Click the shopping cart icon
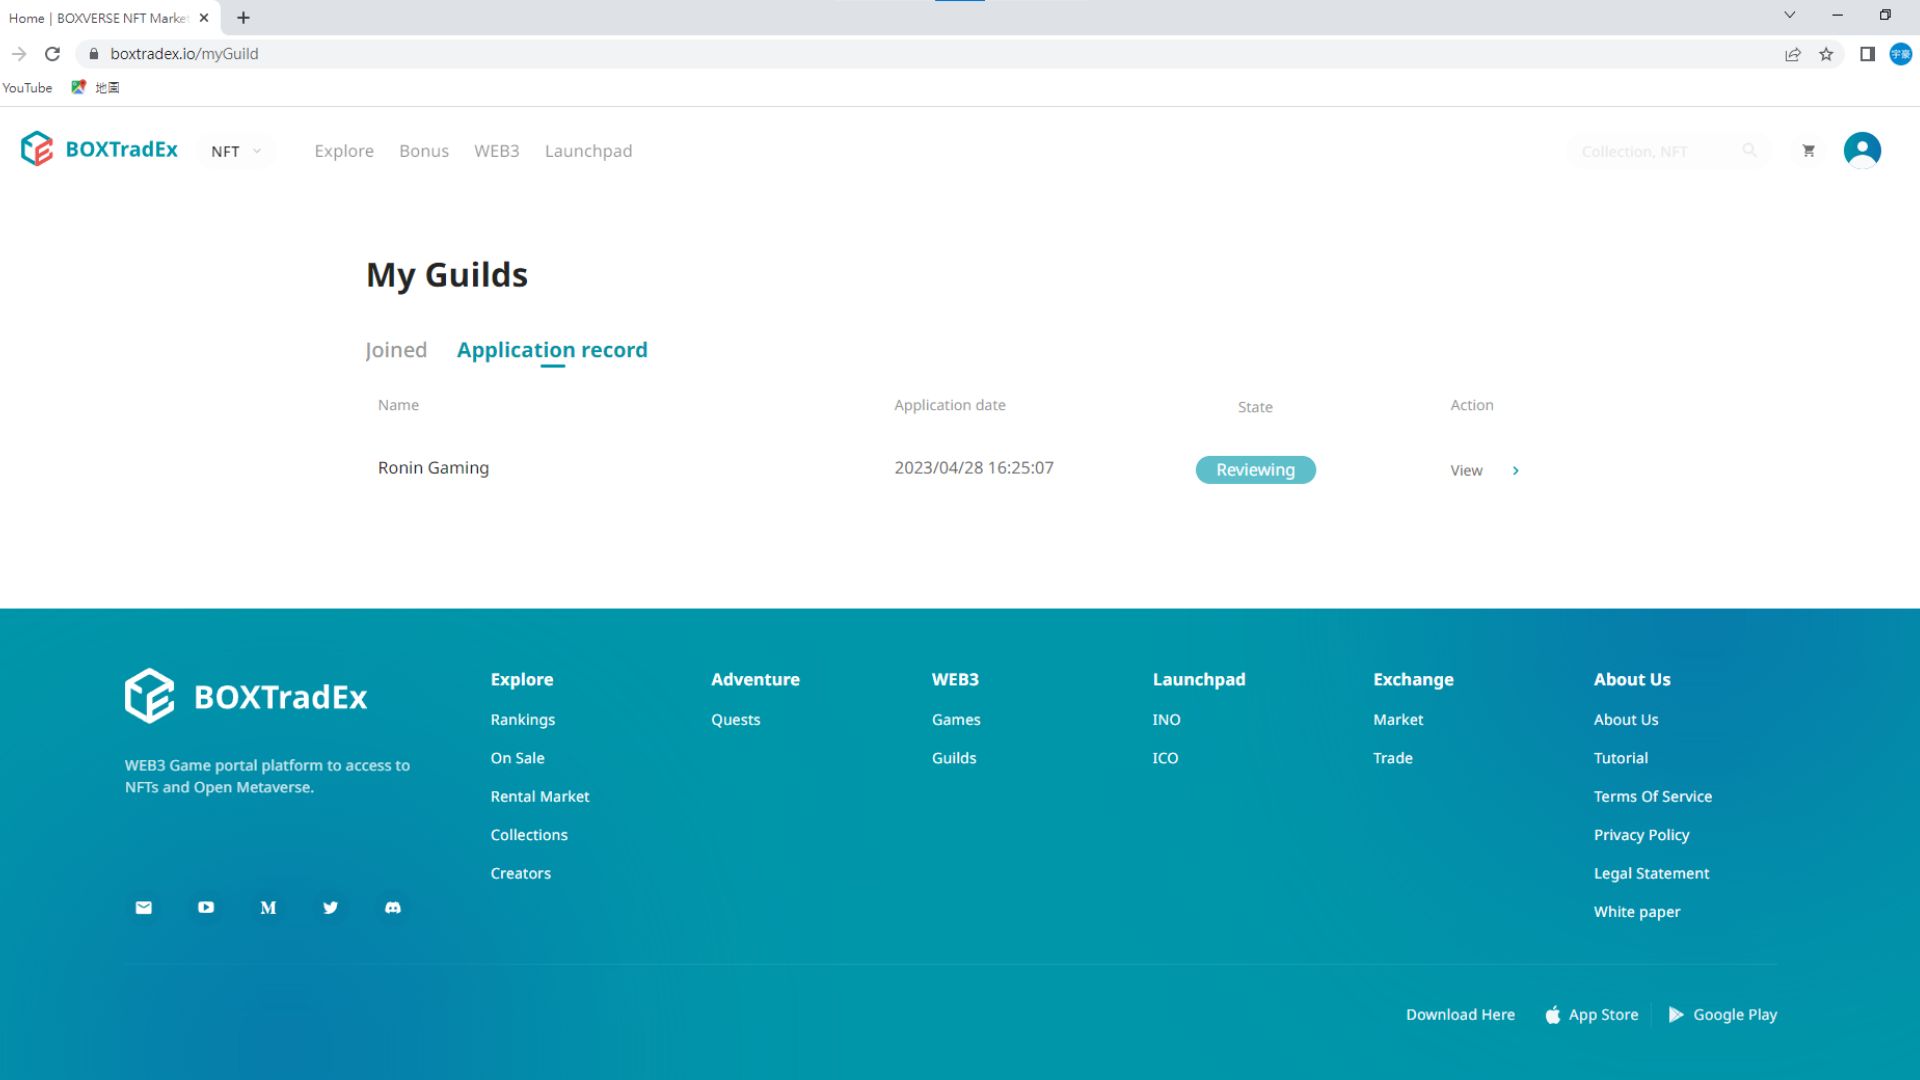The height and width of the screenshot is (1080, 1920). [1808, 151]
